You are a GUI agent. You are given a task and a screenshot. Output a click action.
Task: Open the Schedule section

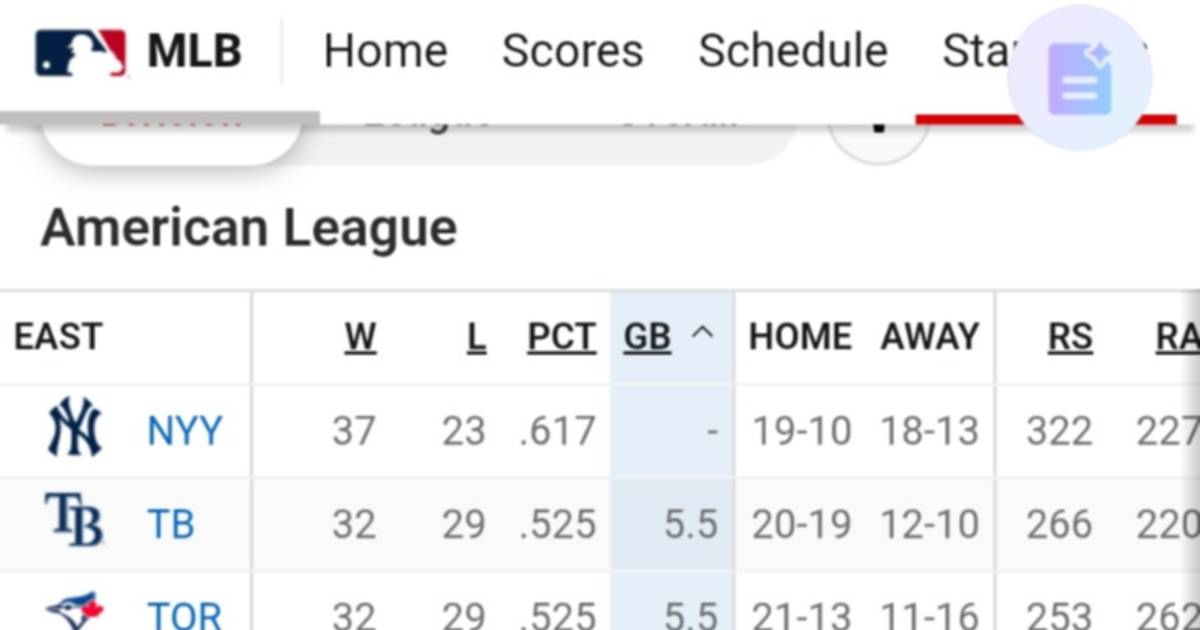pyautogui.click(x=793, y=50)
